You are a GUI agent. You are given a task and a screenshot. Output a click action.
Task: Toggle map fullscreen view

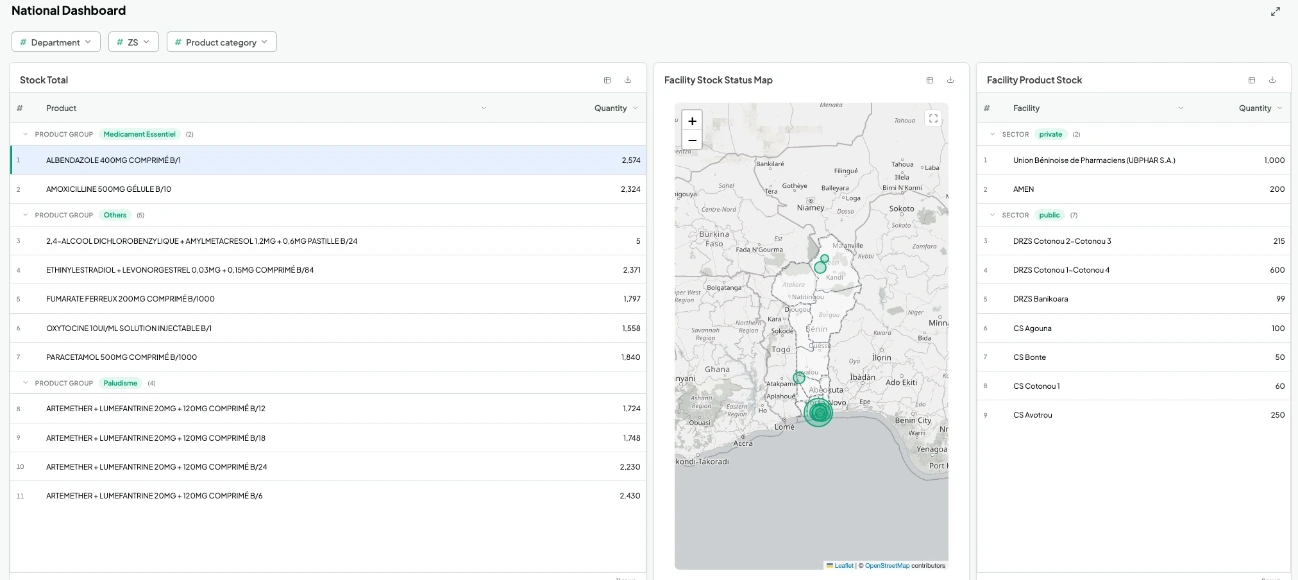933,118
